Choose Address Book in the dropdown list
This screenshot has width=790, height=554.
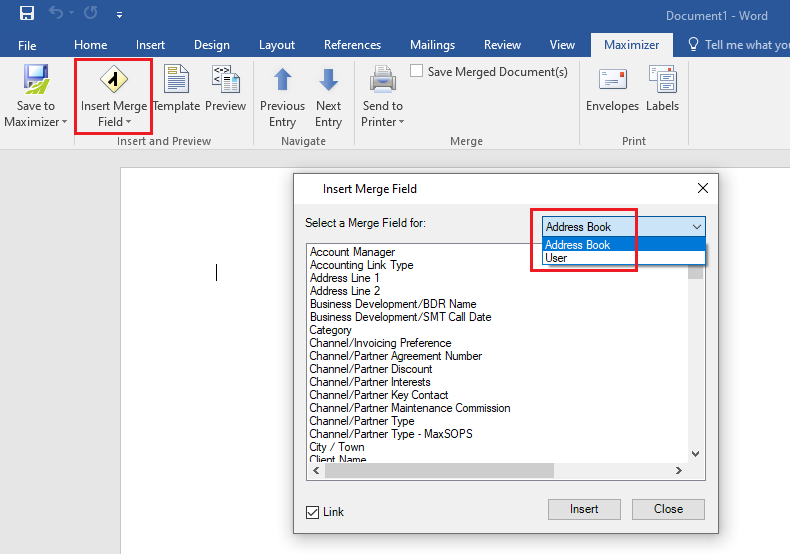coord(624,245)
